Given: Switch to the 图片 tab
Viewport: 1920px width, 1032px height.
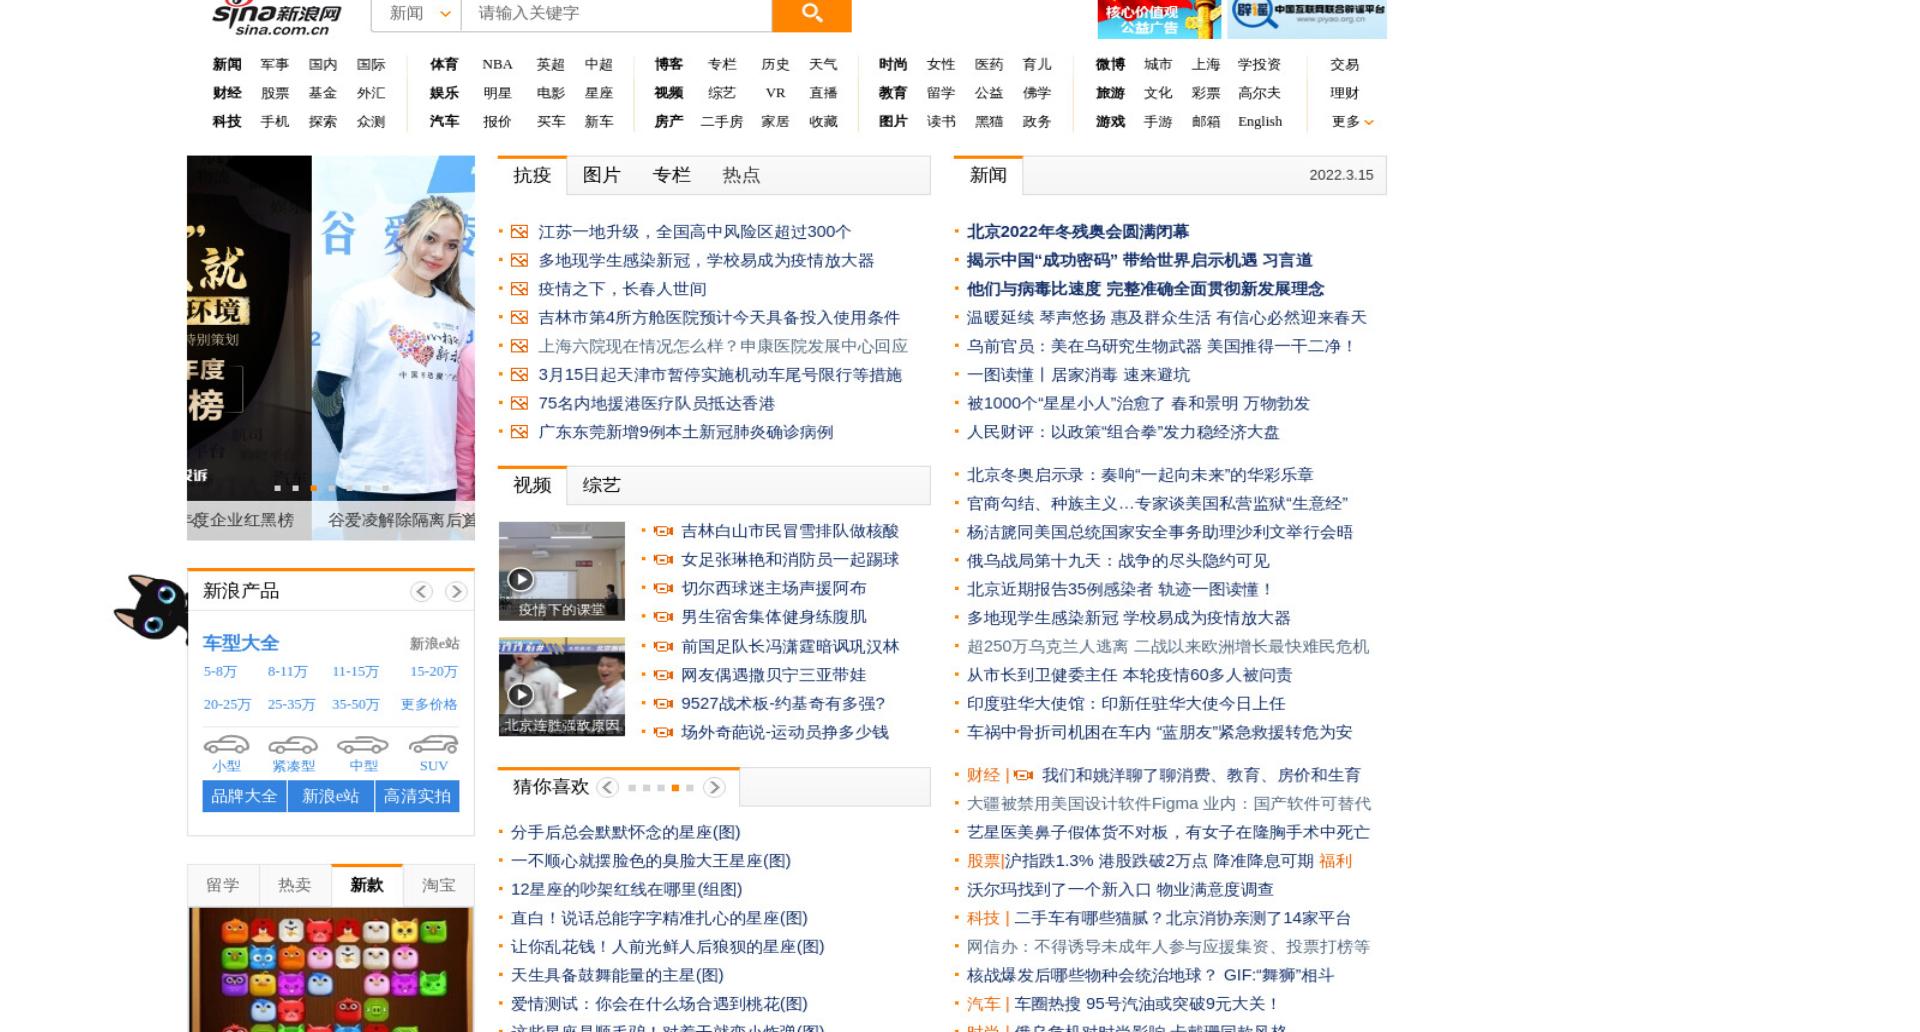Looking at the screenshot, I should pos(601,175).
